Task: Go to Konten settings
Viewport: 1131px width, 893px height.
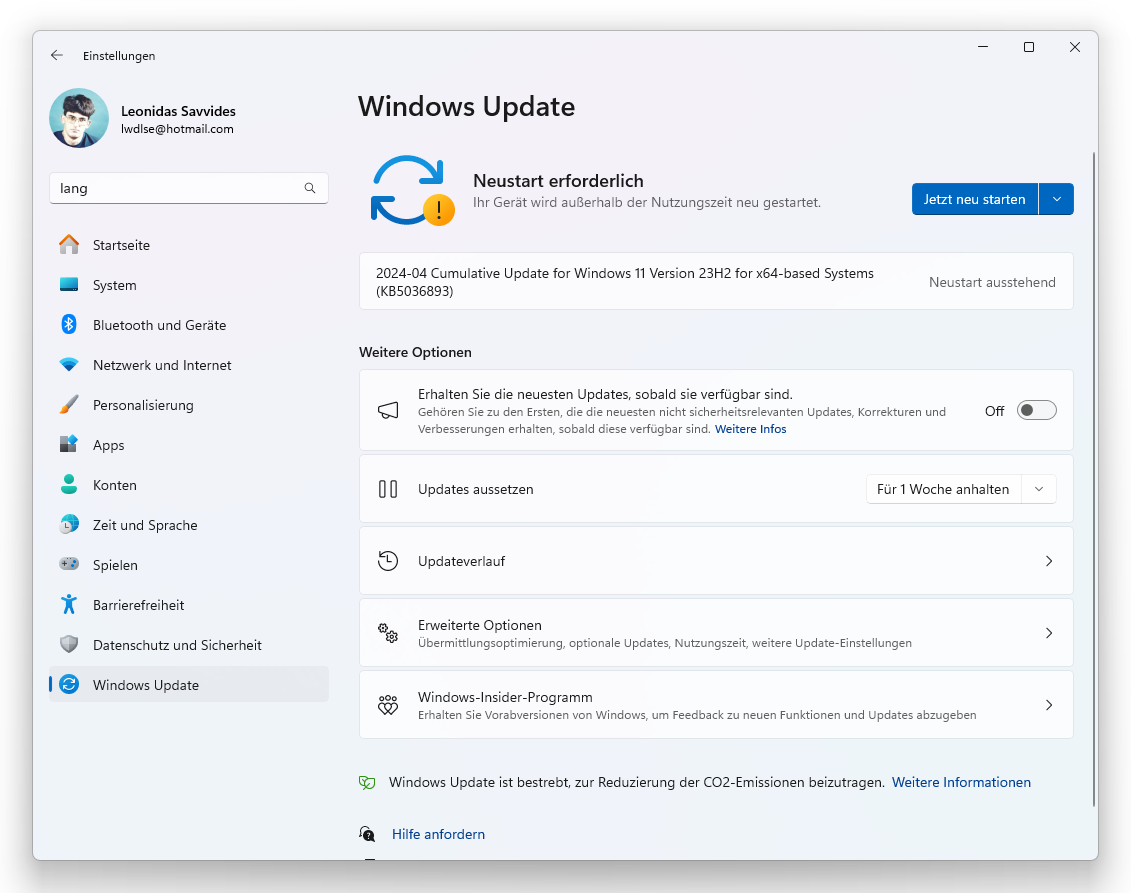Action: tap(189, 485)
